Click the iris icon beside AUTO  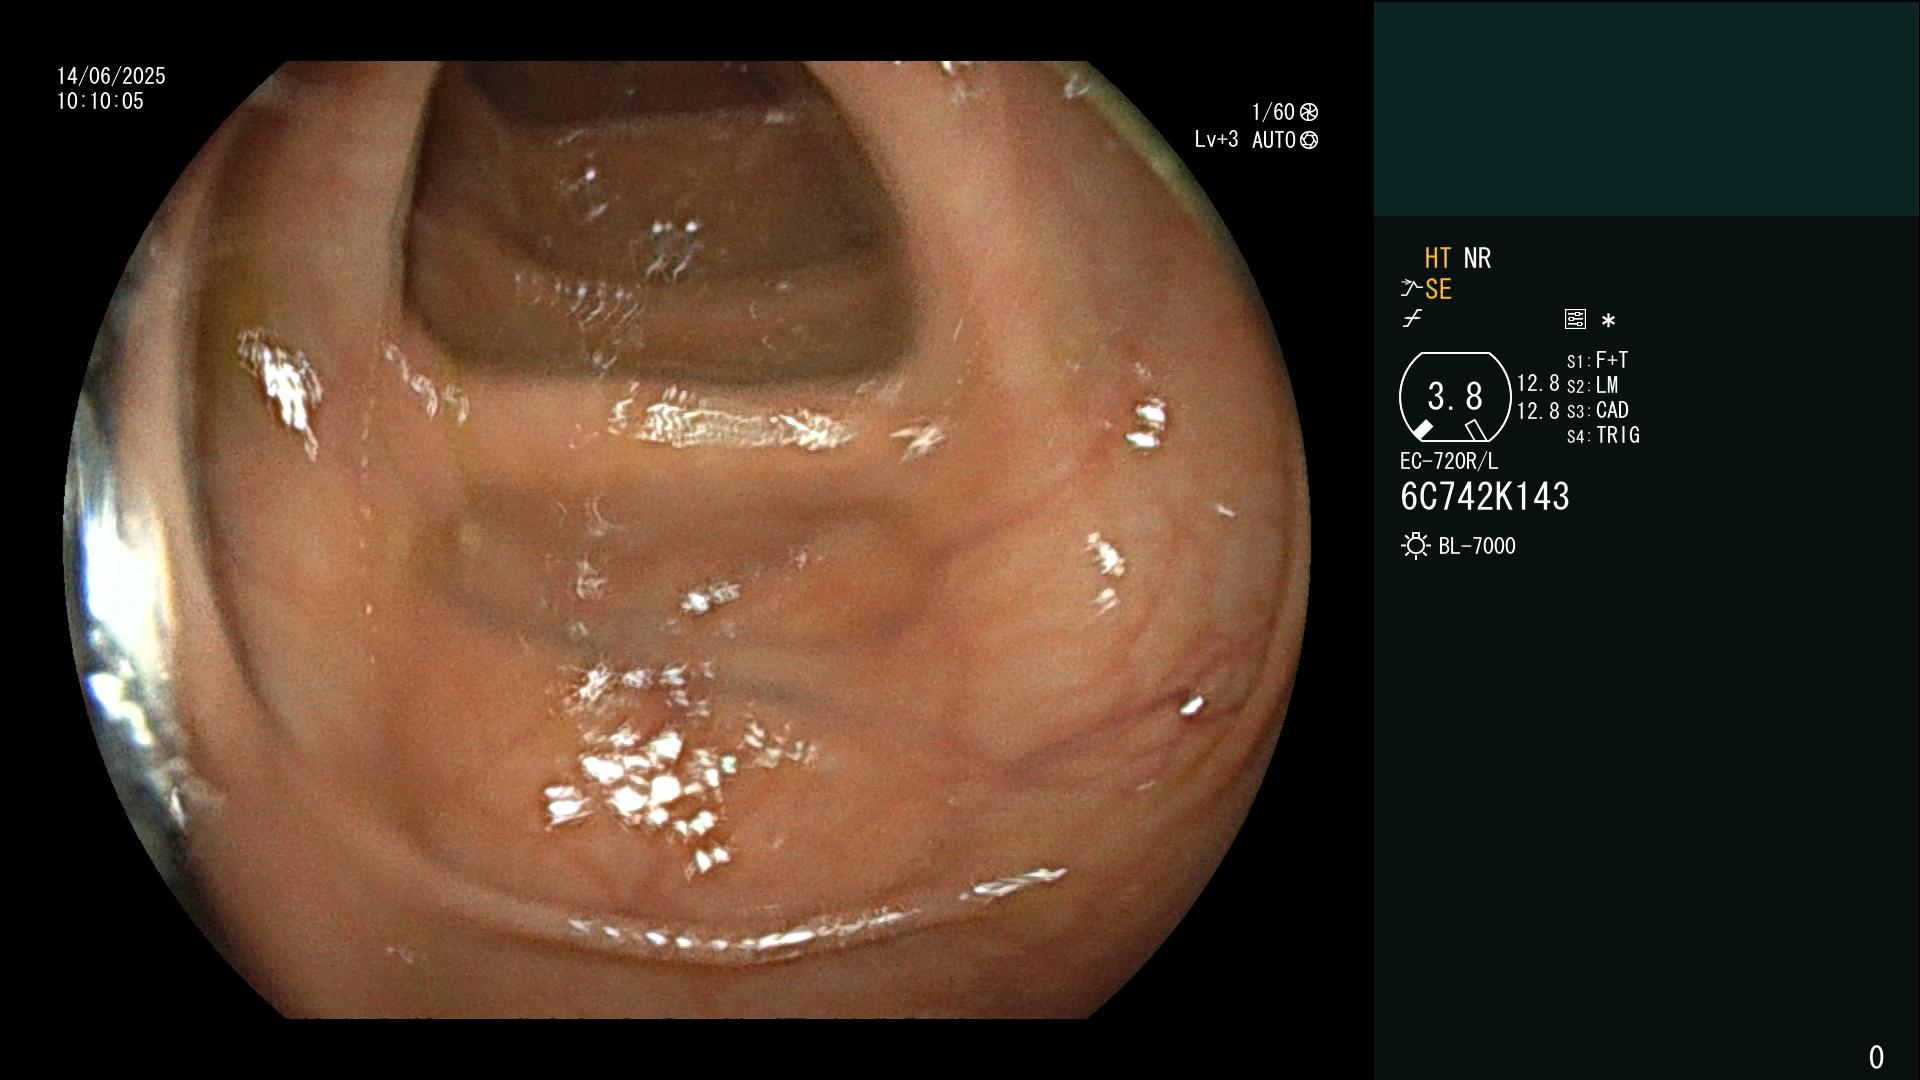click(x=1309, y=140)
